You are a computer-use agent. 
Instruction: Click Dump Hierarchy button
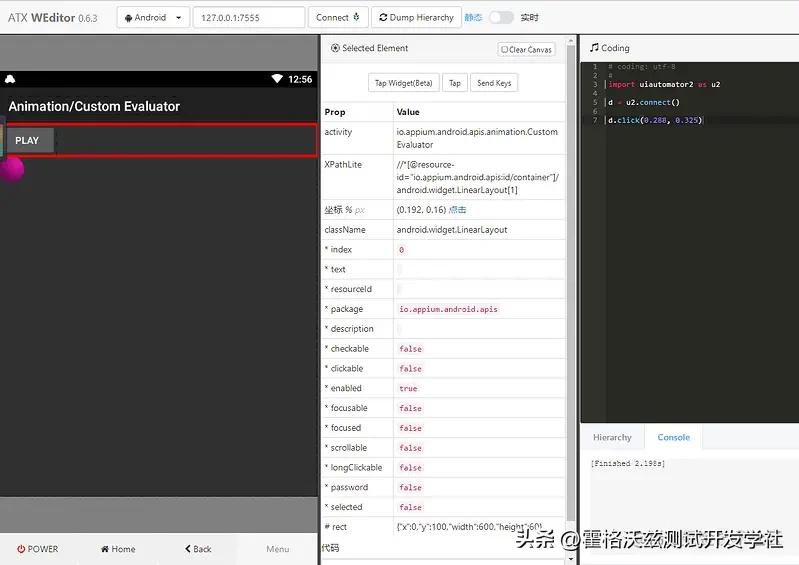[x=416, y=17]
